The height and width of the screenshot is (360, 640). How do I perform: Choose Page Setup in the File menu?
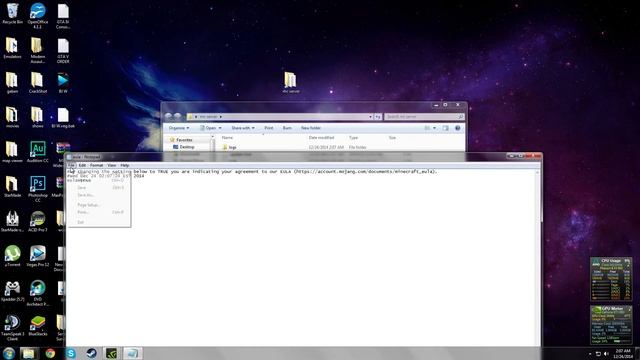coord(99,205)
